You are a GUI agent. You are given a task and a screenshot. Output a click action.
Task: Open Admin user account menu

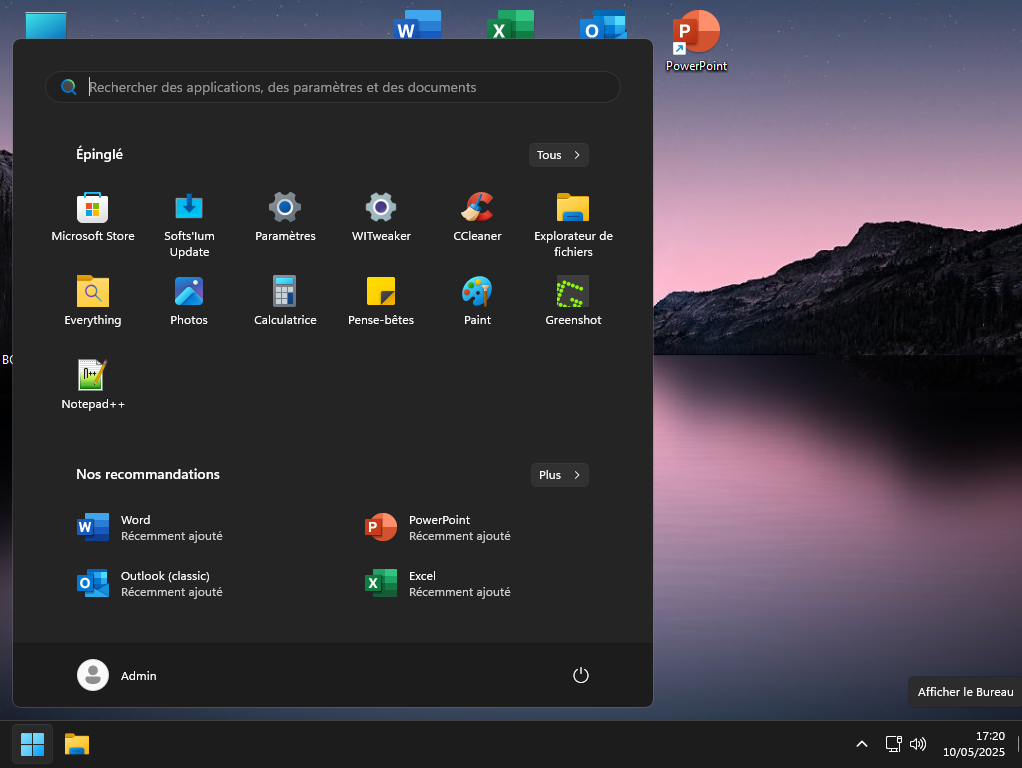point(117,675)
